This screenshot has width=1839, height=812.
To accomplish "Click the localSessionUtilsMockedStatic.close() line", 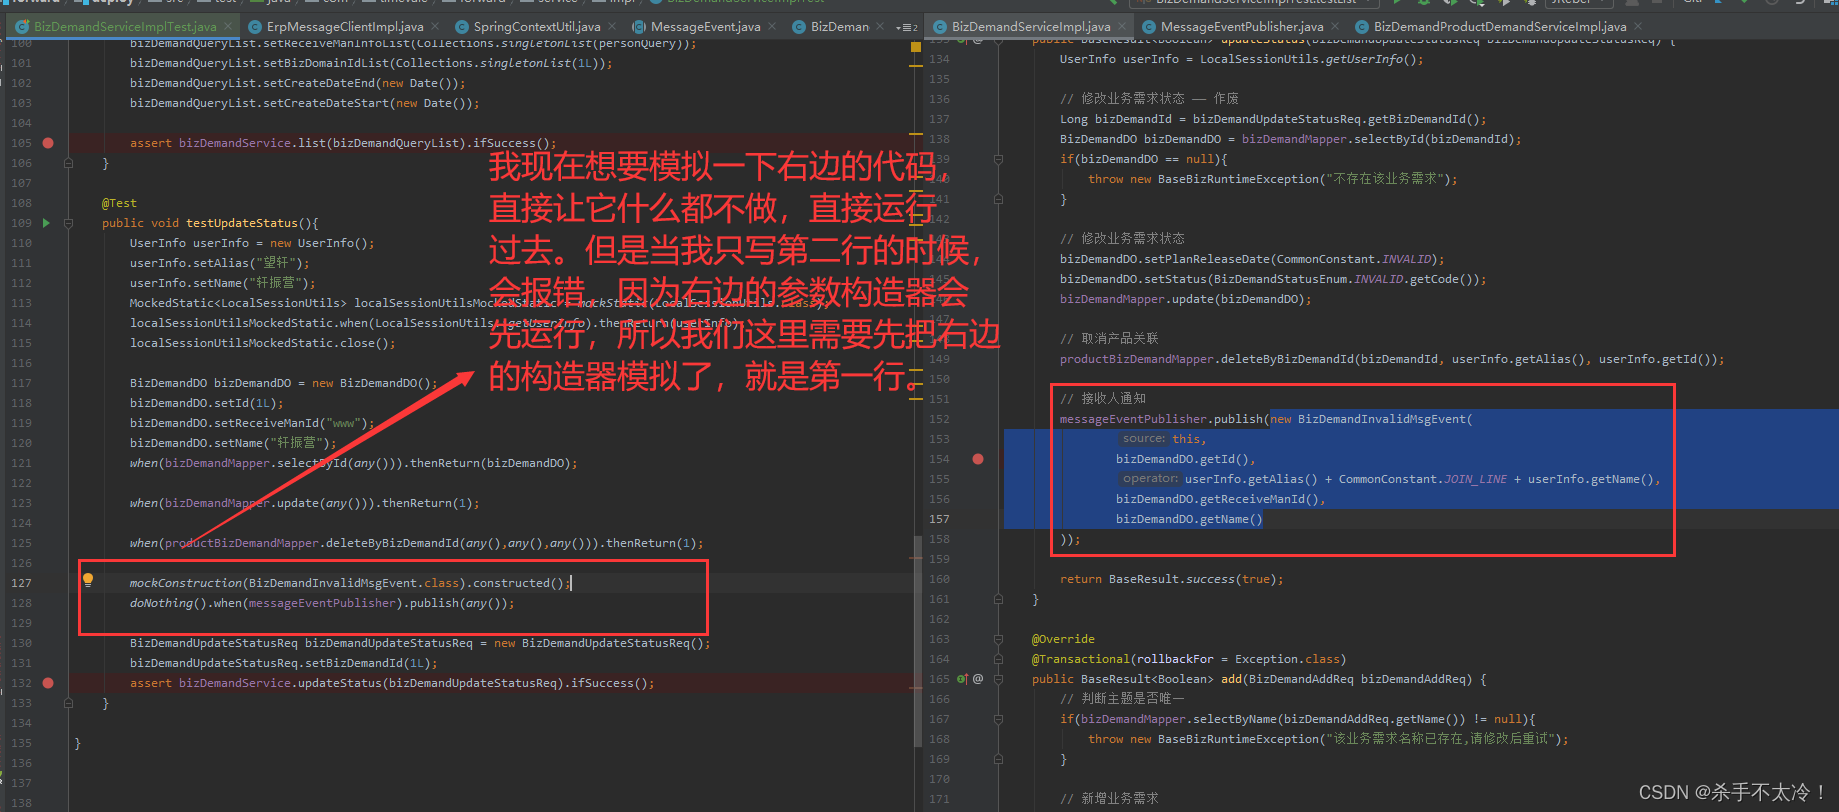I will (x=262, y=343).
